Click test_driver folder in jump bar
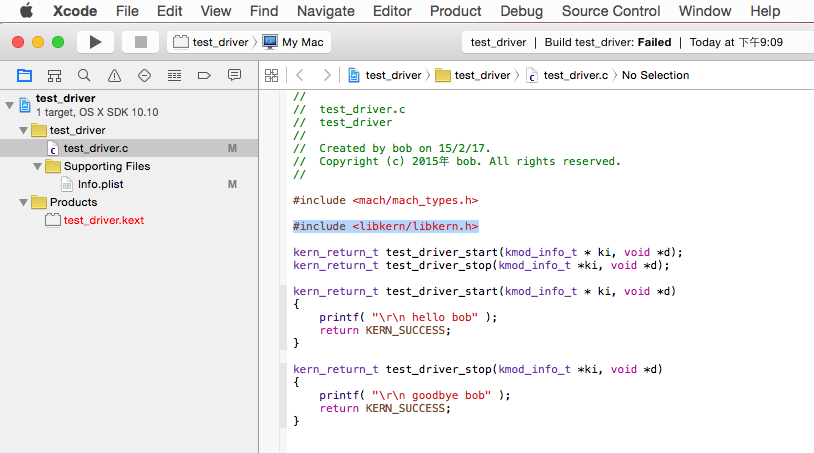814x453 pixels. [x=473, y=75]
